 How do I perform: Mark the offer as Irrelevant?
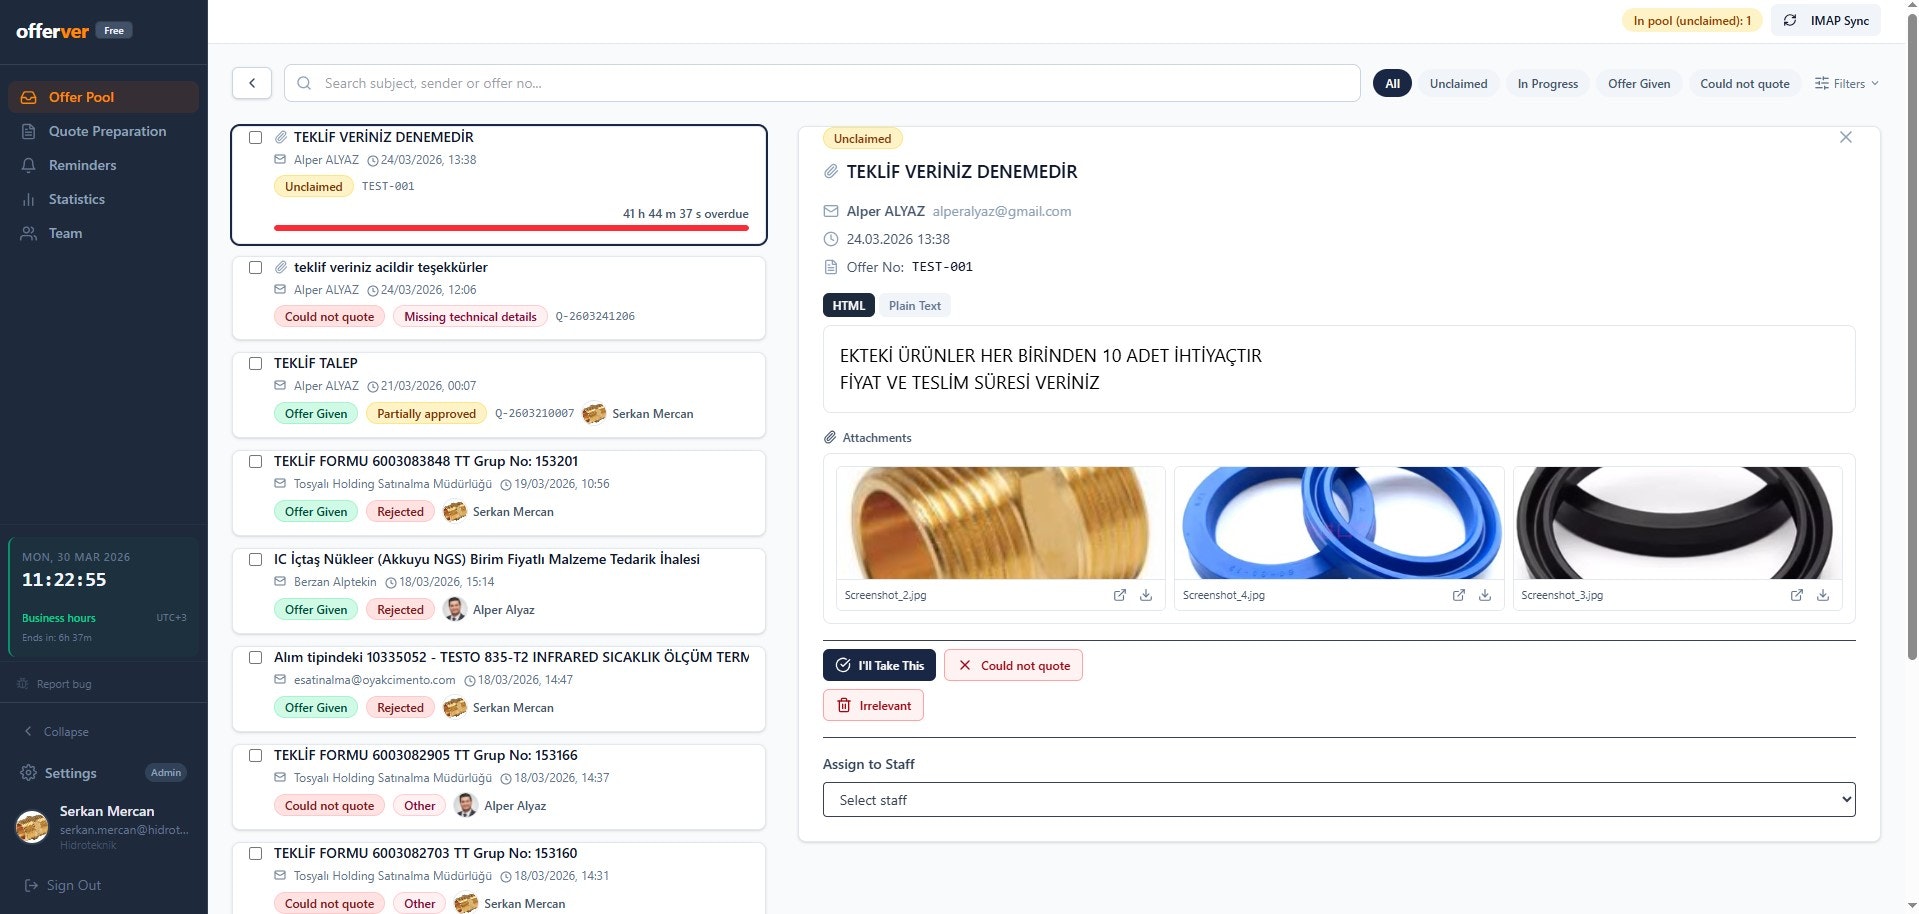click(x=873, y=705)
